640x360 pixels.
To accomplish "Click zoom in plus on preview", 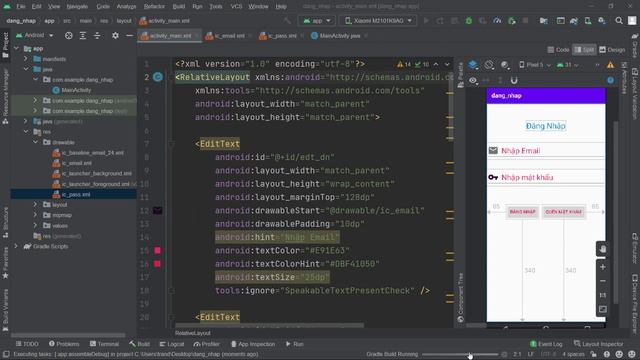I will [x=603, y=267].
